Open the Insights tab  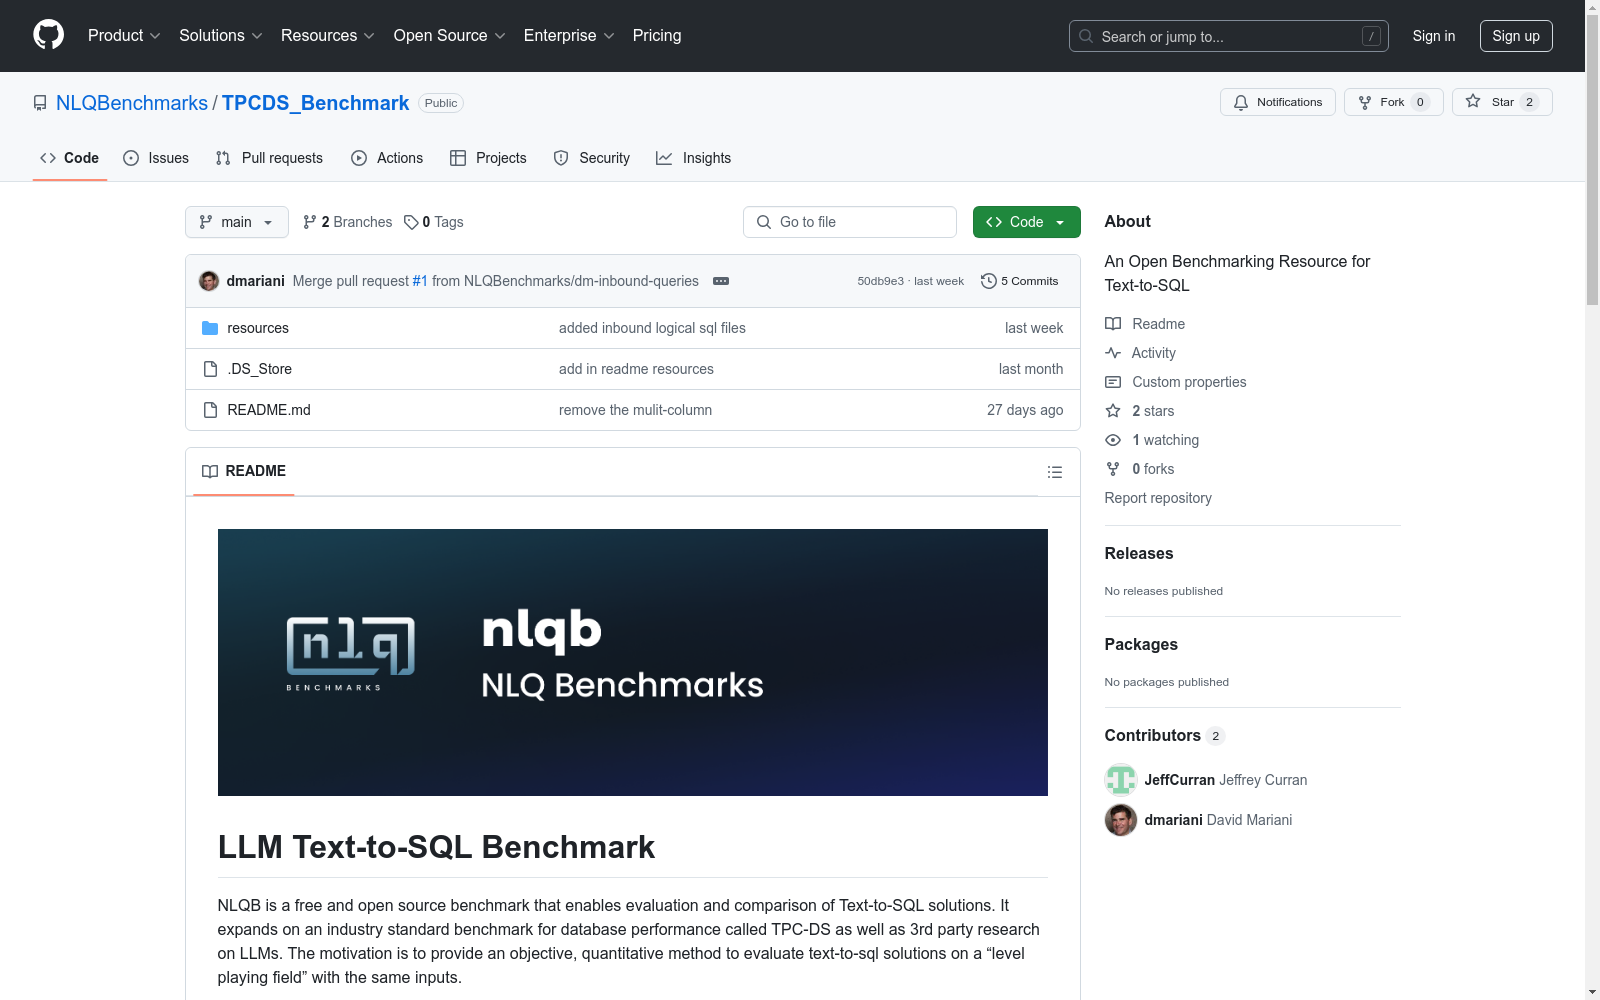[x=694, y=158]
